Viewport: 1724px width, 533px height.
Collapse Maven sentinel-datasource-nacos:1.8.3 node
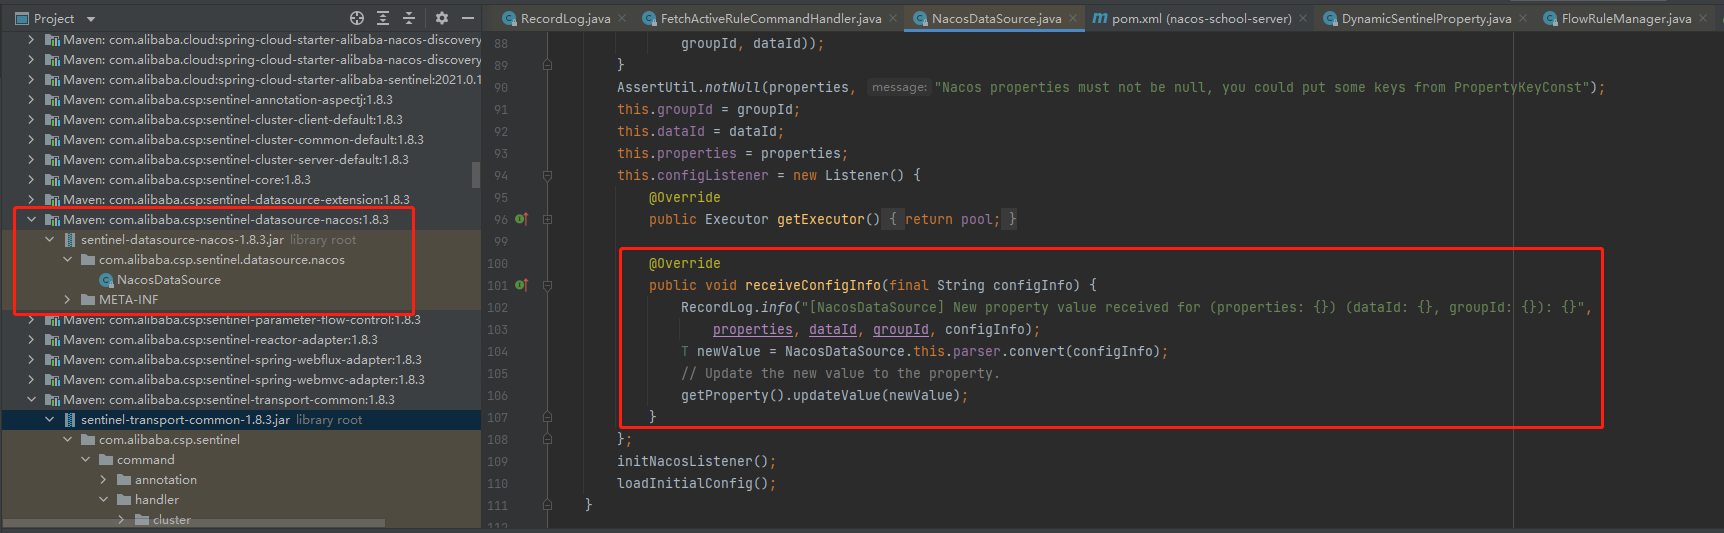coord(31,219)
